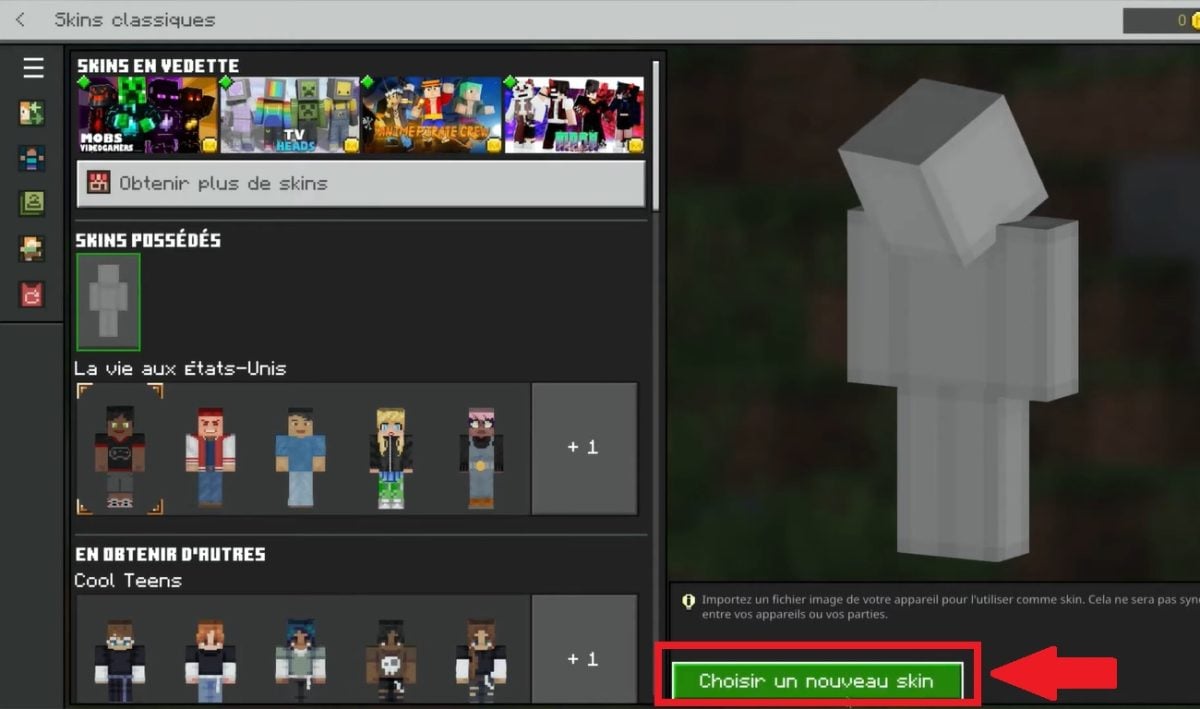The height and width of the screenshot is (709, 1200).
Task: Expand La vie aux États-Unis with +1 tile
Action: click(583, 448)
